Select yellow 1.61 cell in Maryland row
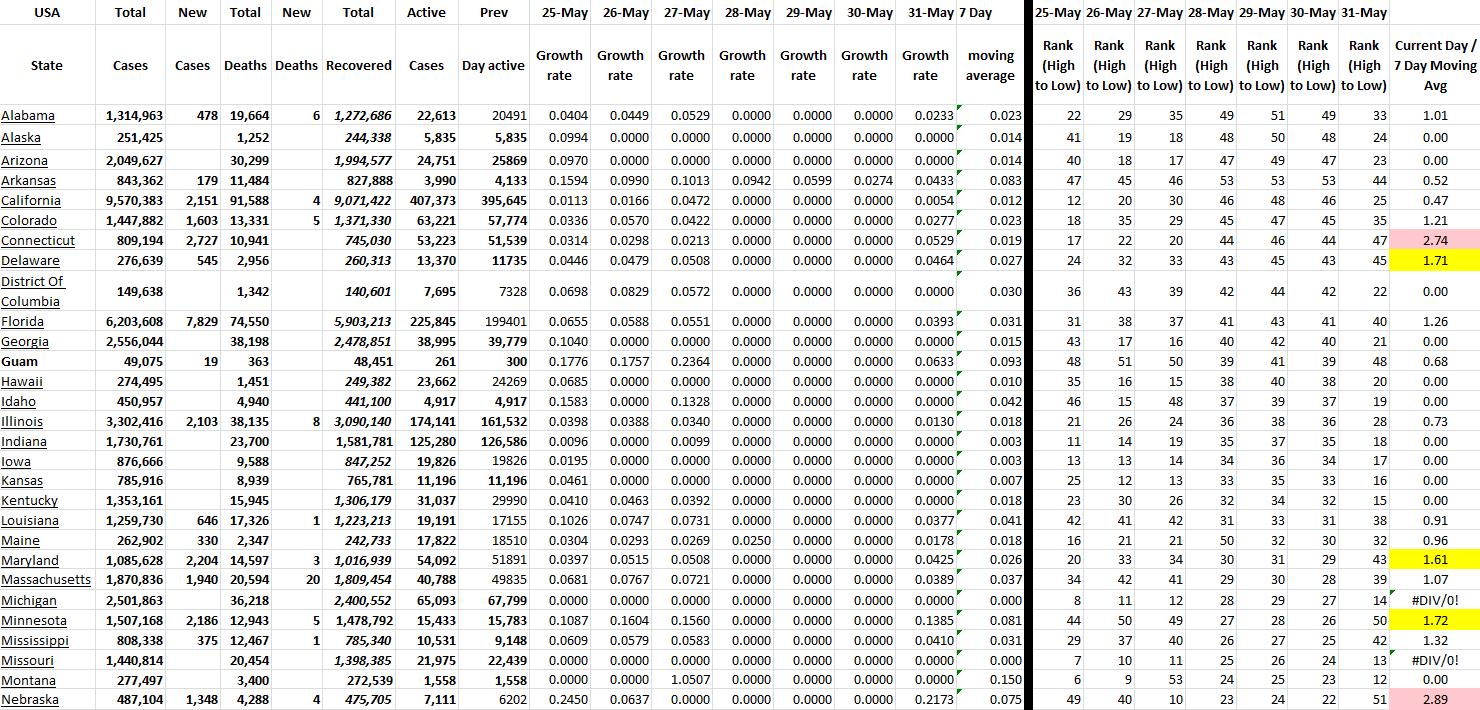 [x=1434, y=560]
